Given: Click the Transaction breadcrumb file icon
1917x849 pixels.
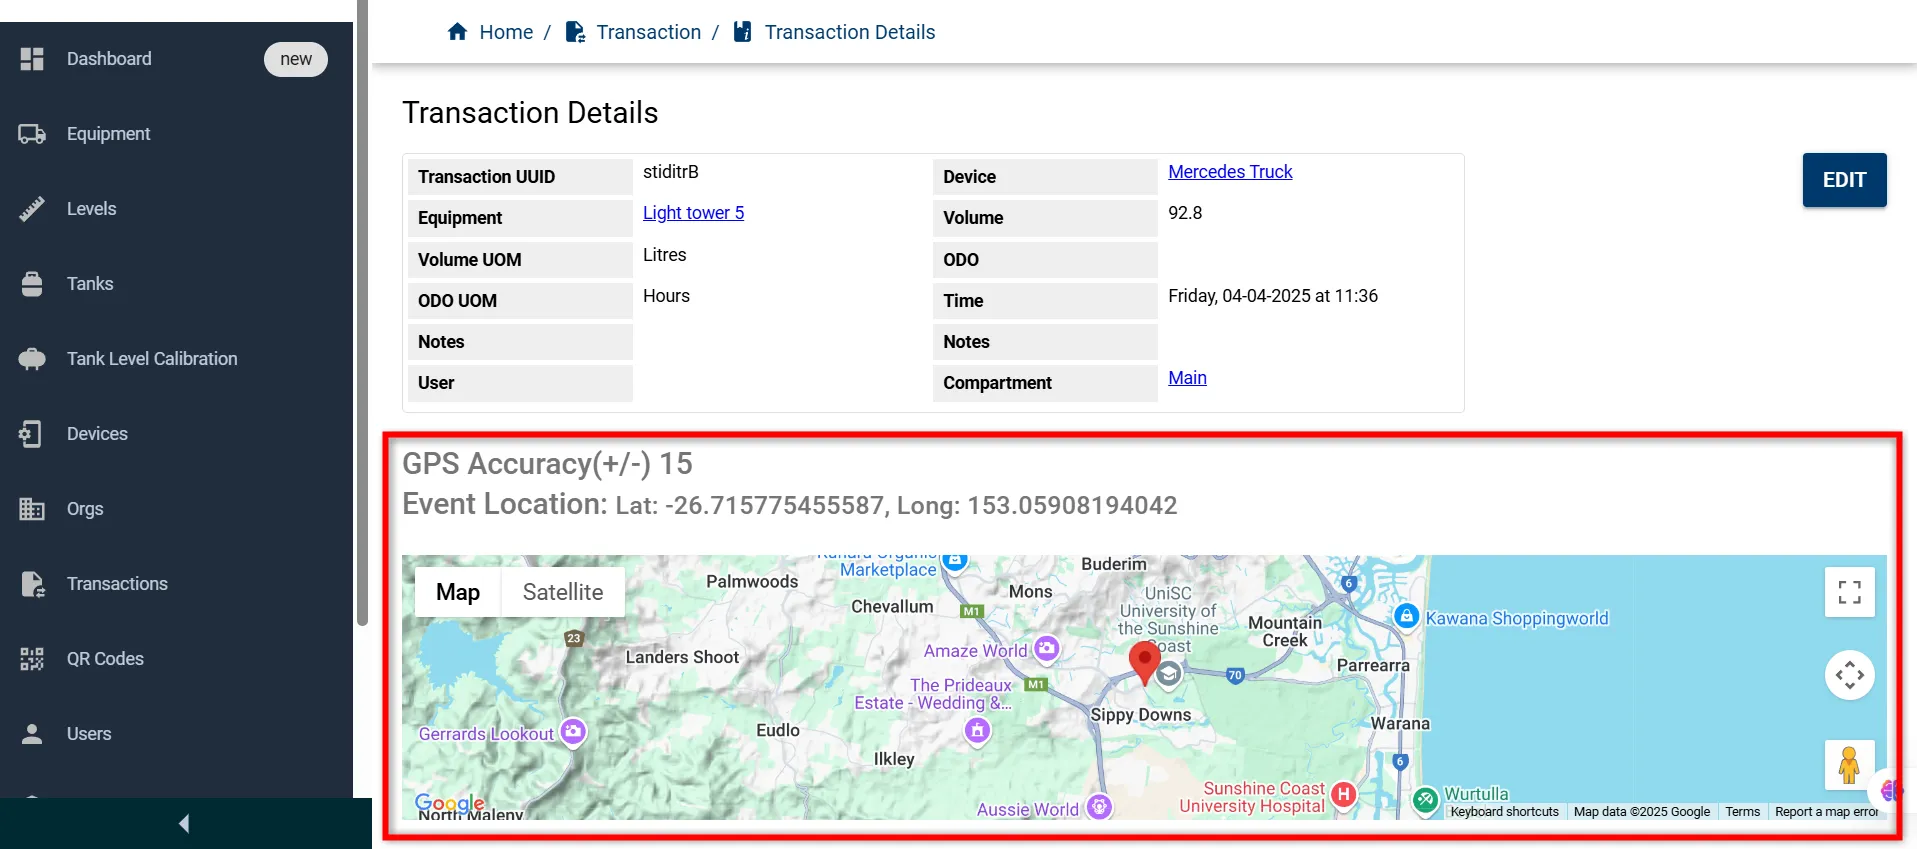Looking at the screenshot, I should (x=575, y=32).
